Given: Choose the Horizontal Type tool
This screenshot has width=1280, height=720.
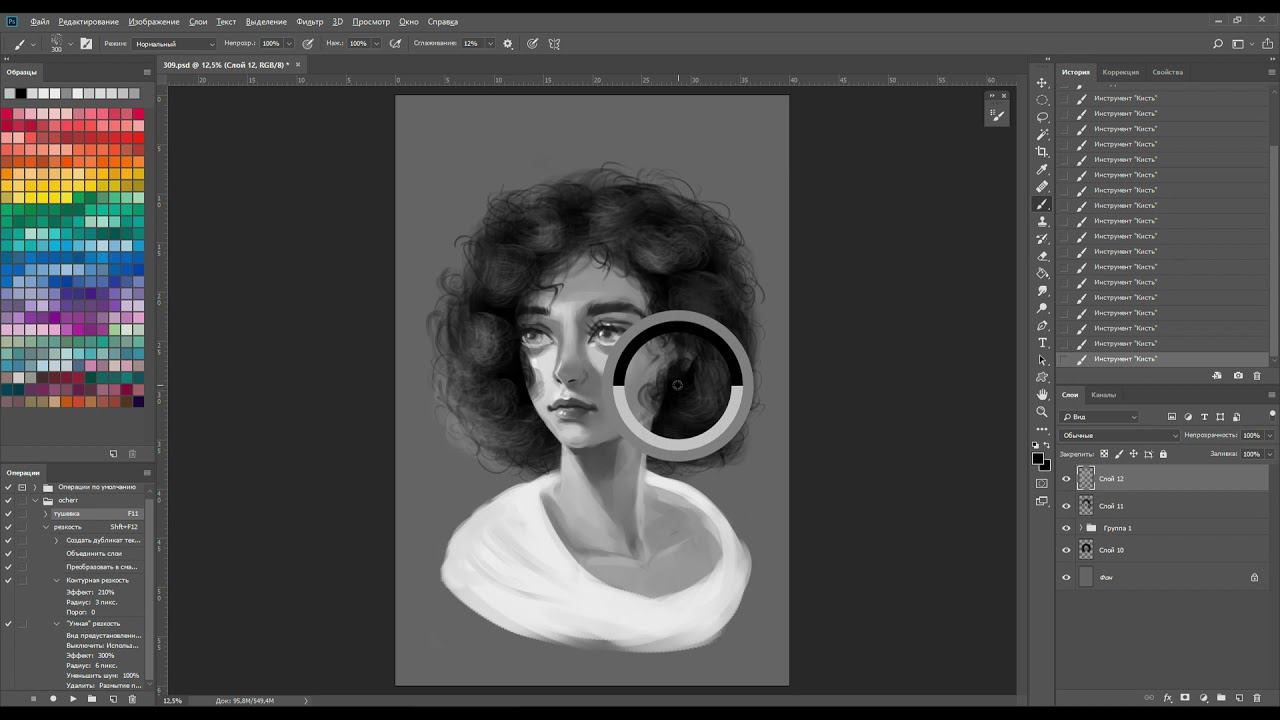Looking at the screenshot, I should pos(1042,343).
